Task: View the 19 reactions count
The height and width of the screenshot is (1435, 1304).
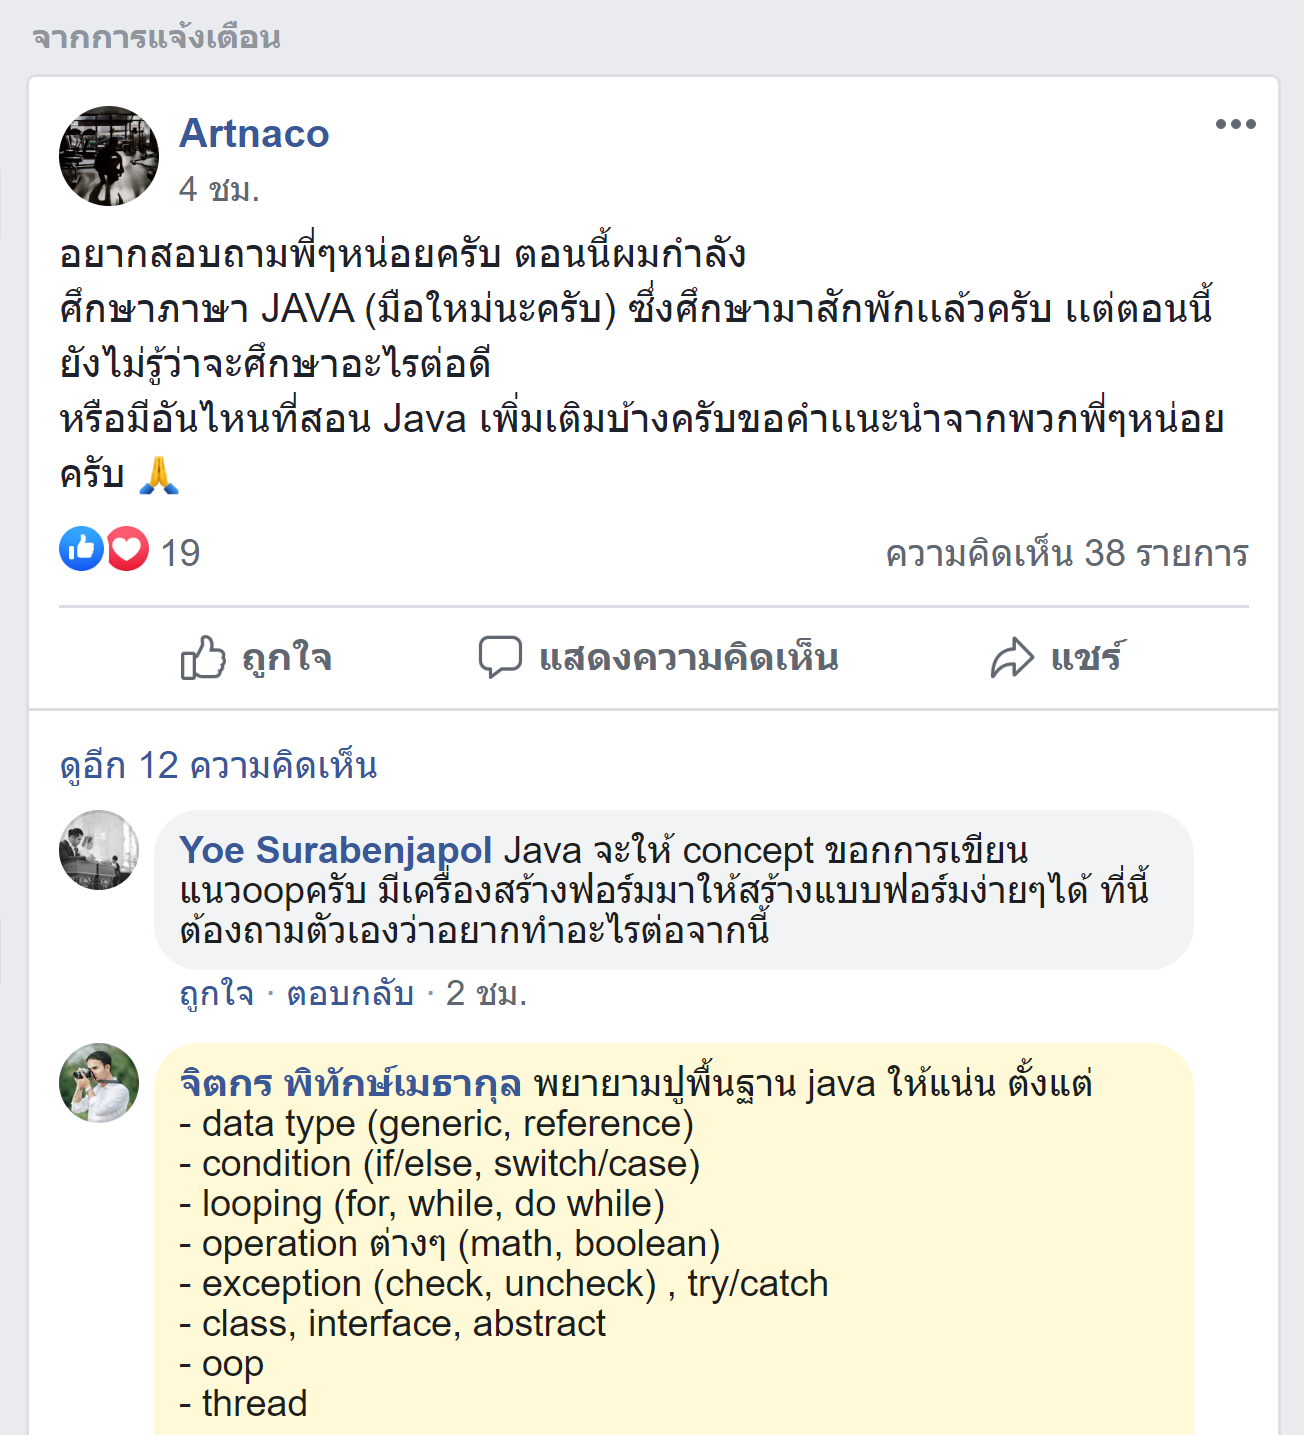Action: [x=181, y=553]
